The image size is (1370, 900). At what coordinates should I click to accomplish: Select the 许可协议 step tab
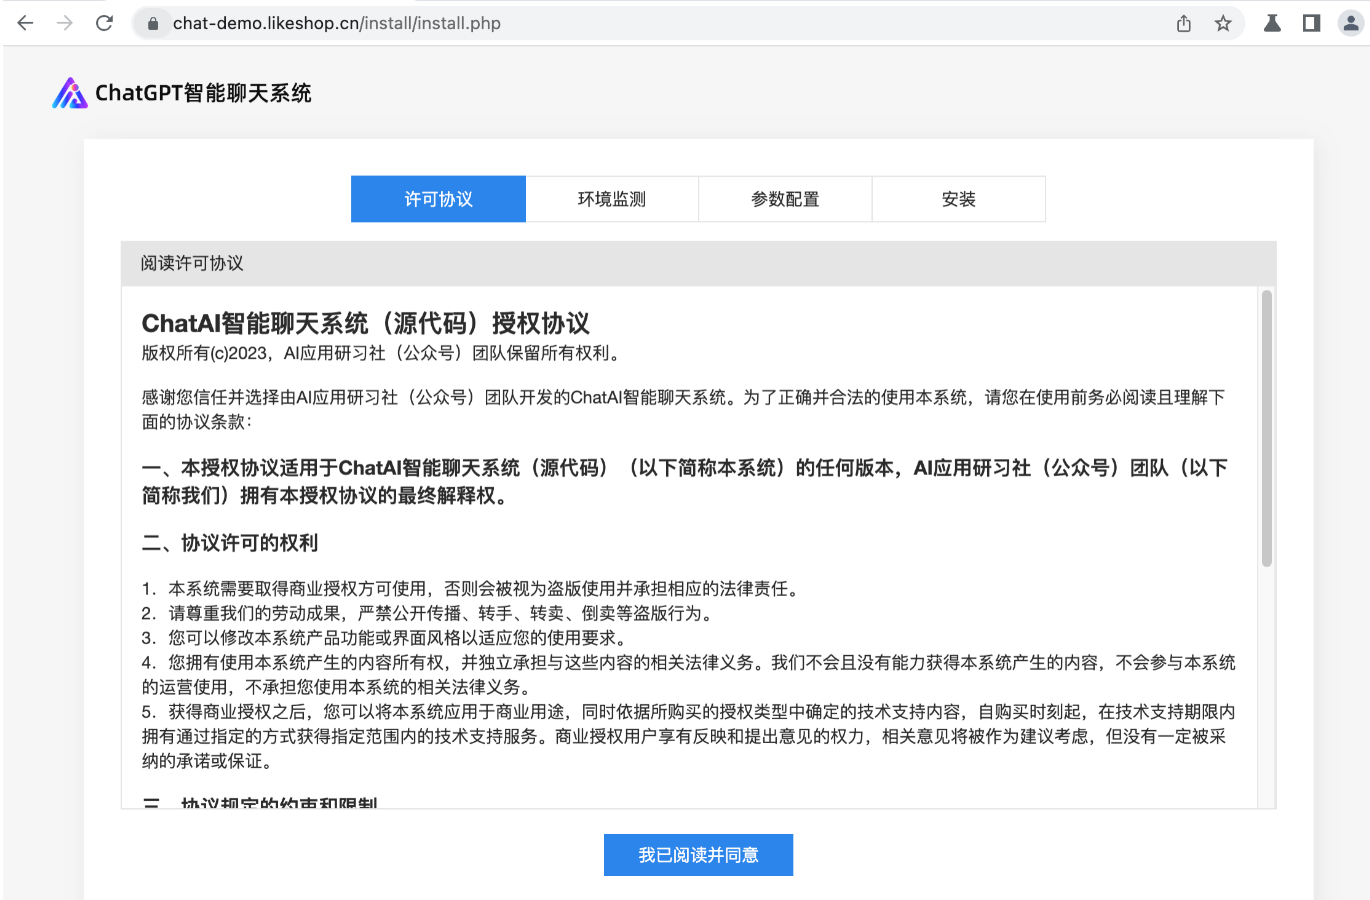(438, 199)
